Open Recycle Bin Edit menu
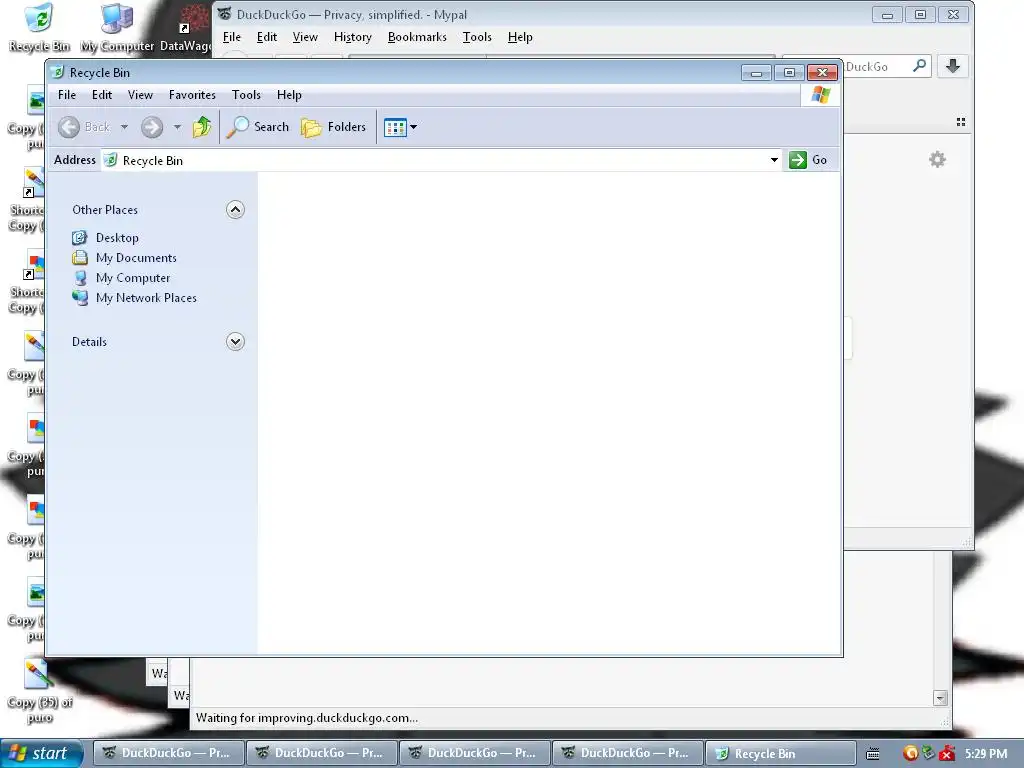This screenshot has height=768, width=1024. (102, 95)
